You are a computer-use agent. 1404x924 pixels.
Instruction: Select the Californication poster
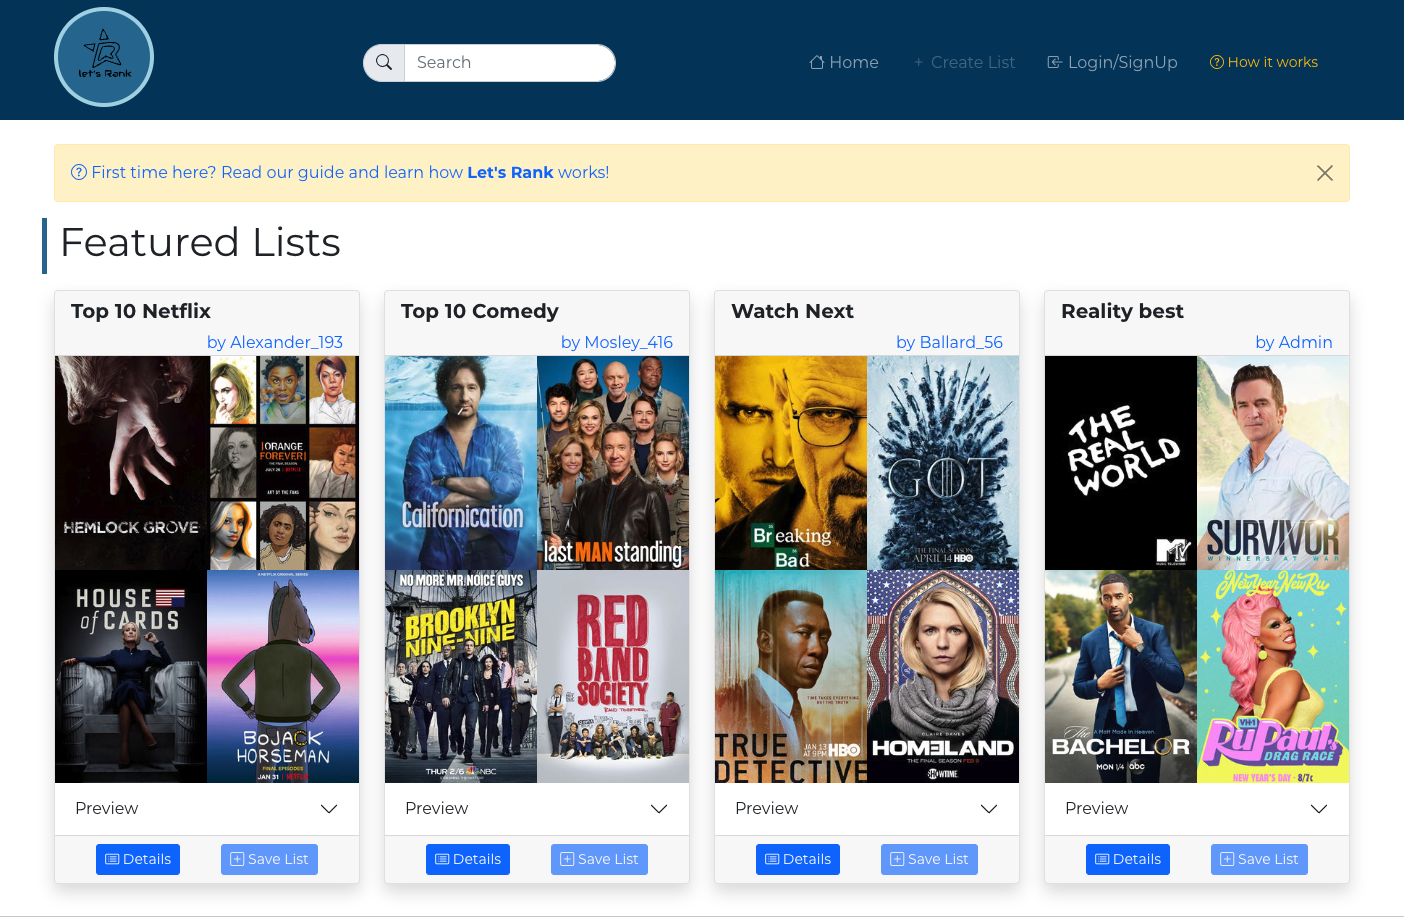coord(461,463)
